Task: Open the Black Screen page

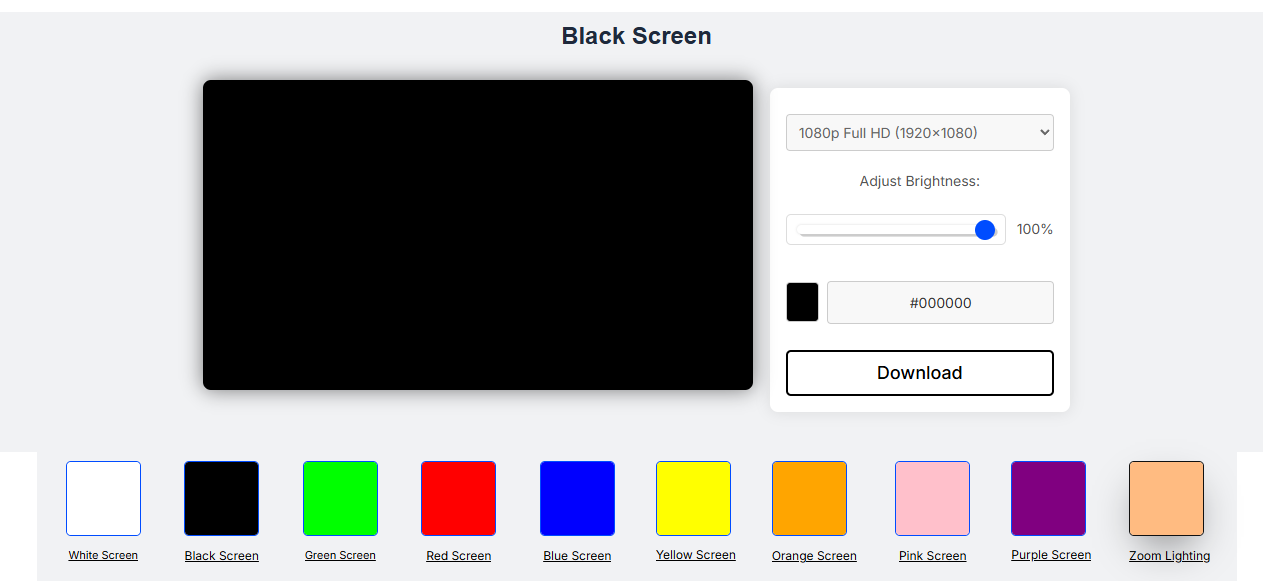Action: [221, 555]
